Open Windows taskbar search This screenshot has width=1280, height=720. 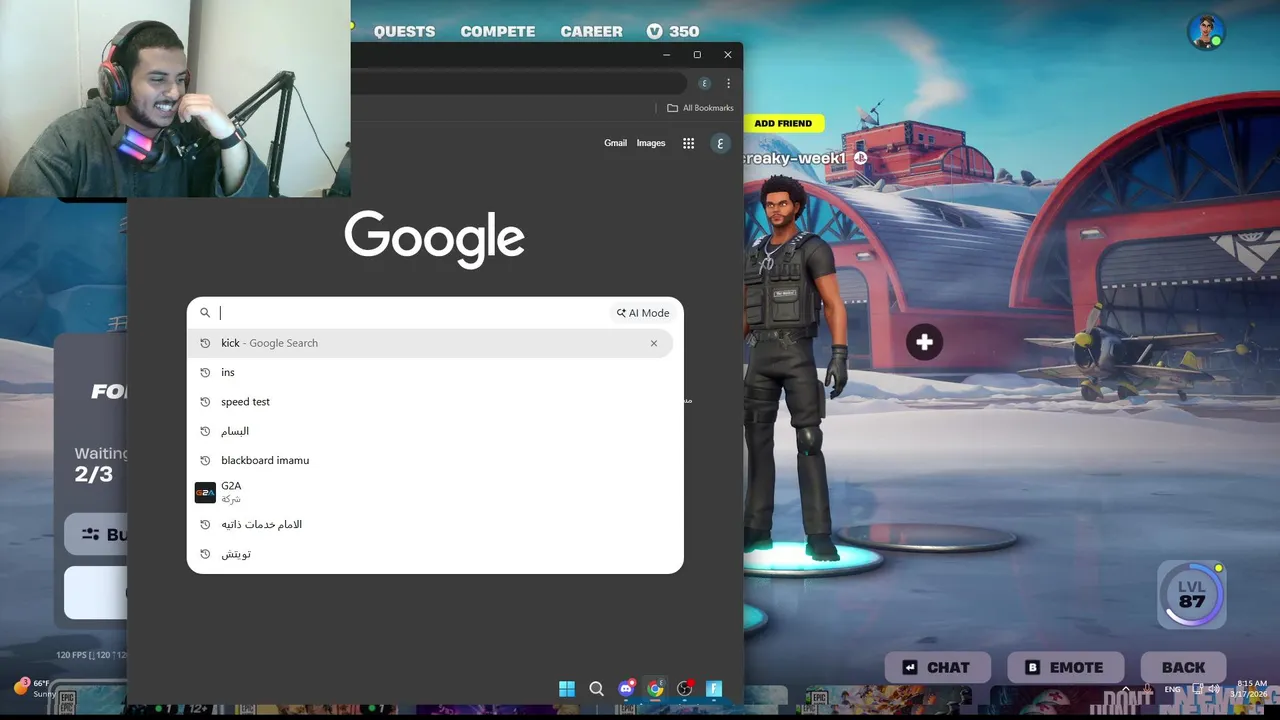click(596, 688)
